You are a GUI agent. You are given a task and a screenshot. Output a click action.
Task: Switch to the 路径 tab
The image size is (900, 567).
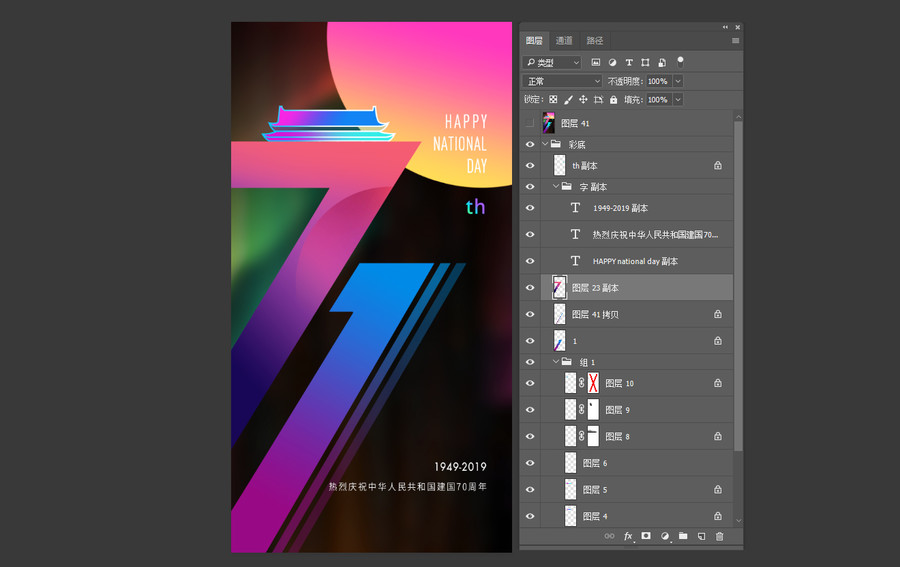[x=595, y=41]
